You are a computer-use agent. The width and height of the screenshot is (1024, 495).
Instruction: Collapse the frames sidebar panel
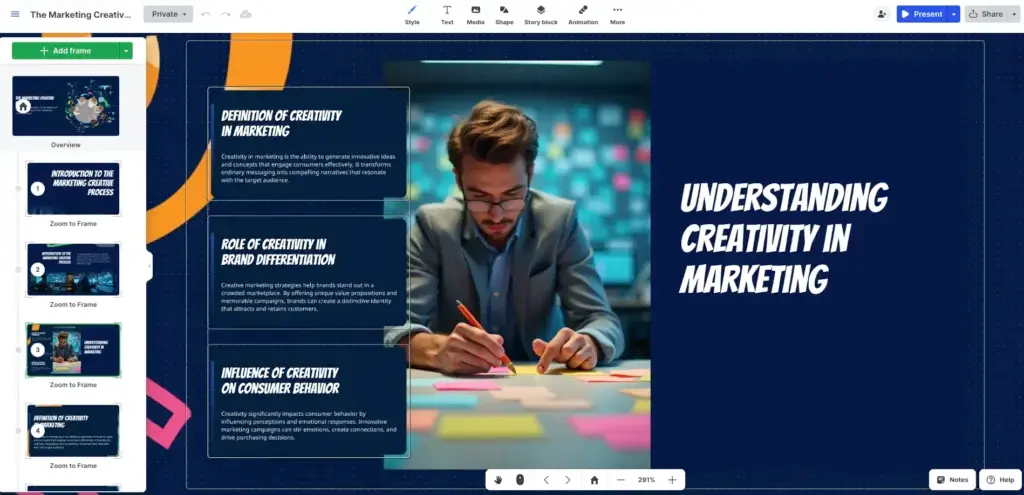coord(149,266)
